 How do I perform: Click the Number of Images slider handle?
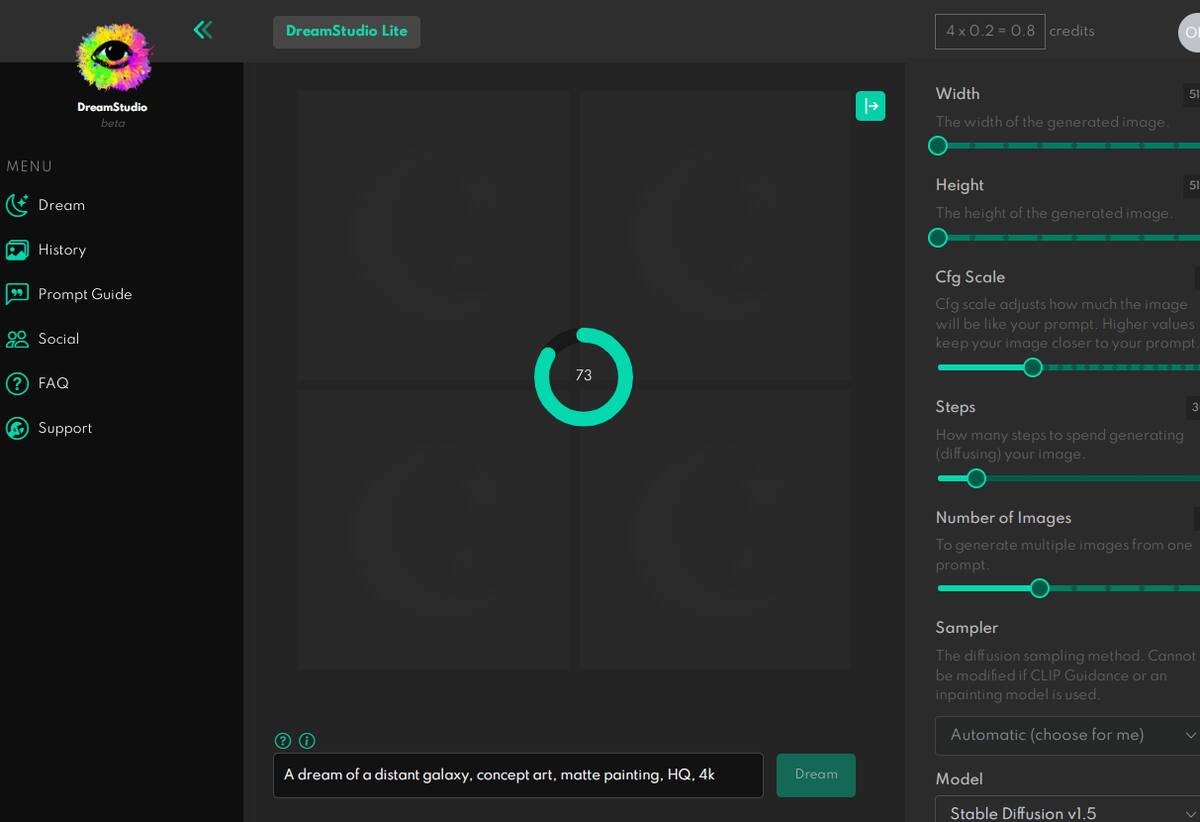(1039, 588)
